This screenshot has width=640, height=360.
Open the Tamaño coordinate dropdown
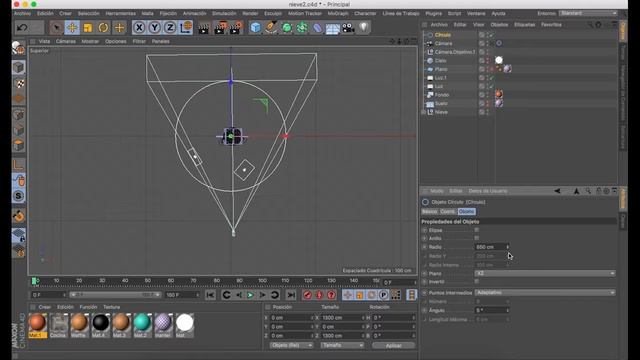click(342, 345)
